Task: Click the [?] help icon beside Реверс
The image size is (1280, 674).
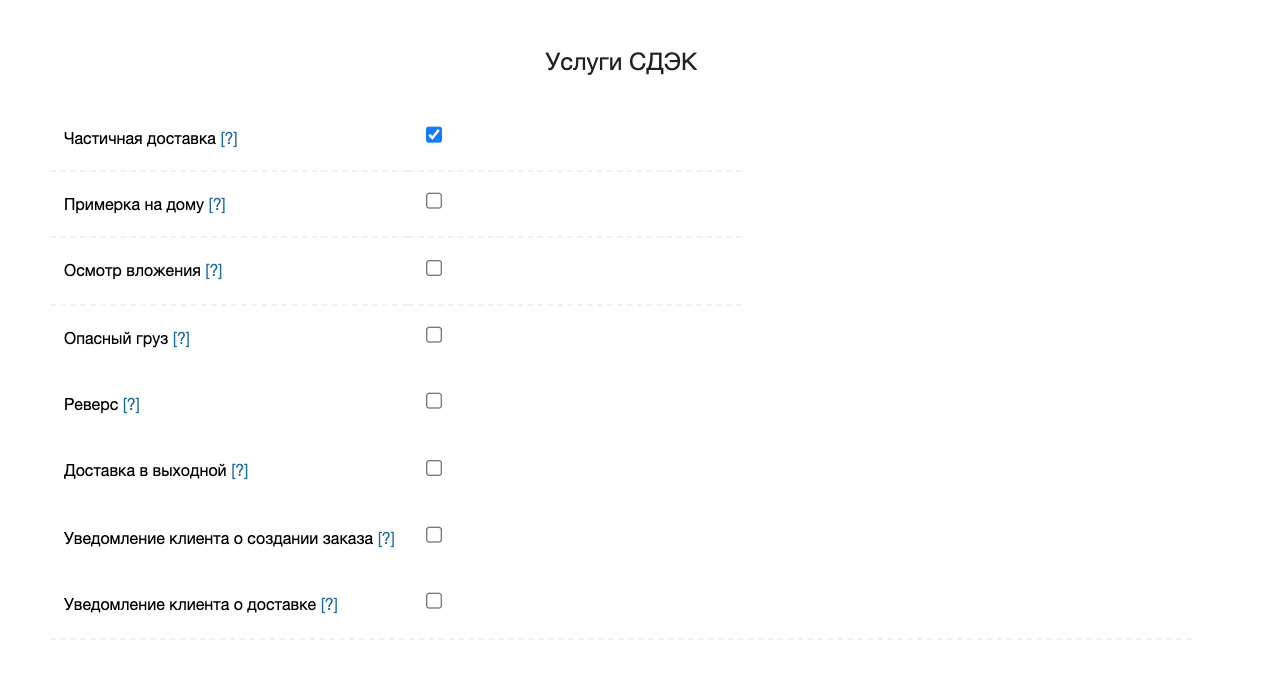Action: pyautogui.click(x=131, y=404)
